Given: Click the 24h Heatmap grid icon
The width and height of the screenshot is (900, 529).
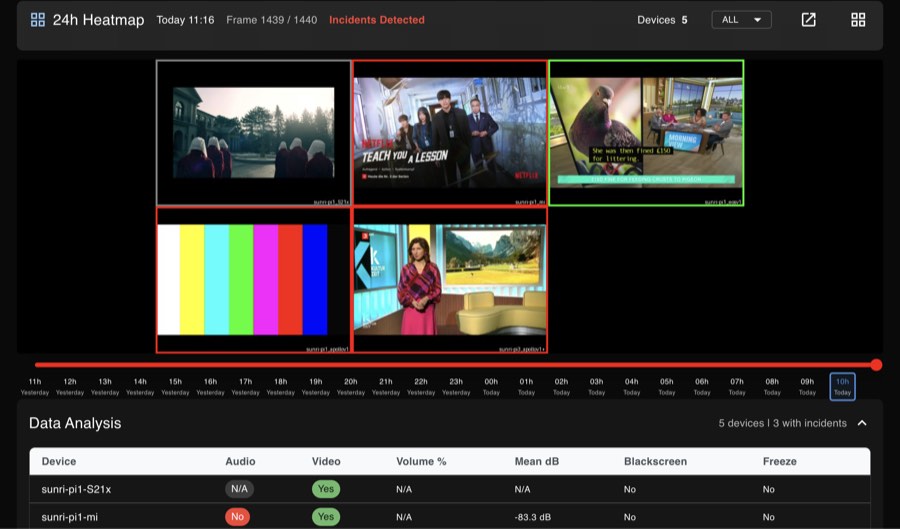Looking at the screenshot, I should click(x=38, y=20).
